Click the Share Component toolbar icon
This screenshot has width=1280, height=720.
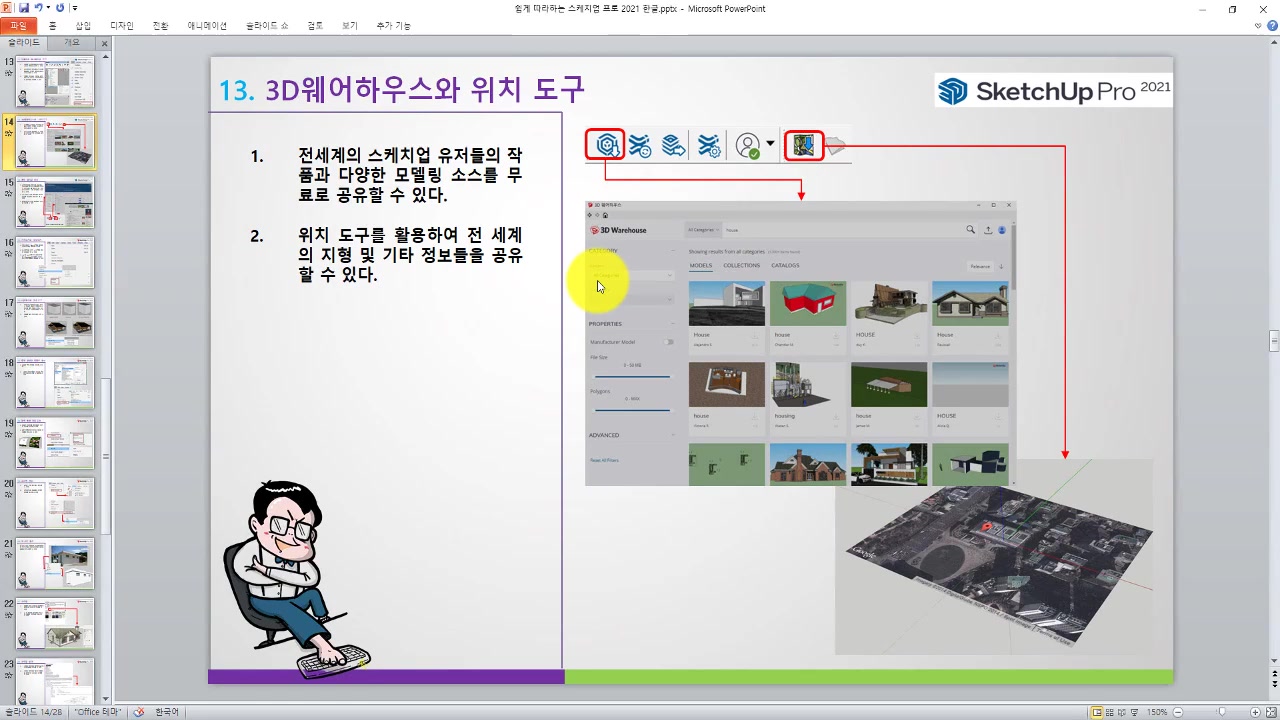pos(673,145)
